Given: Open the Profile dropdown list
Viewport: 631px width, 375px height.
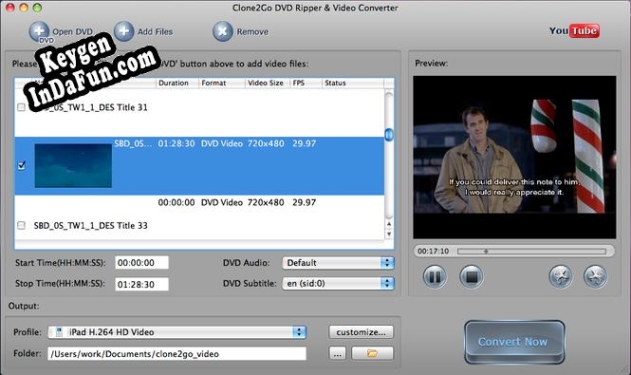Looking at the screenshot, I should pyautogui.click(x=177, y=332).
